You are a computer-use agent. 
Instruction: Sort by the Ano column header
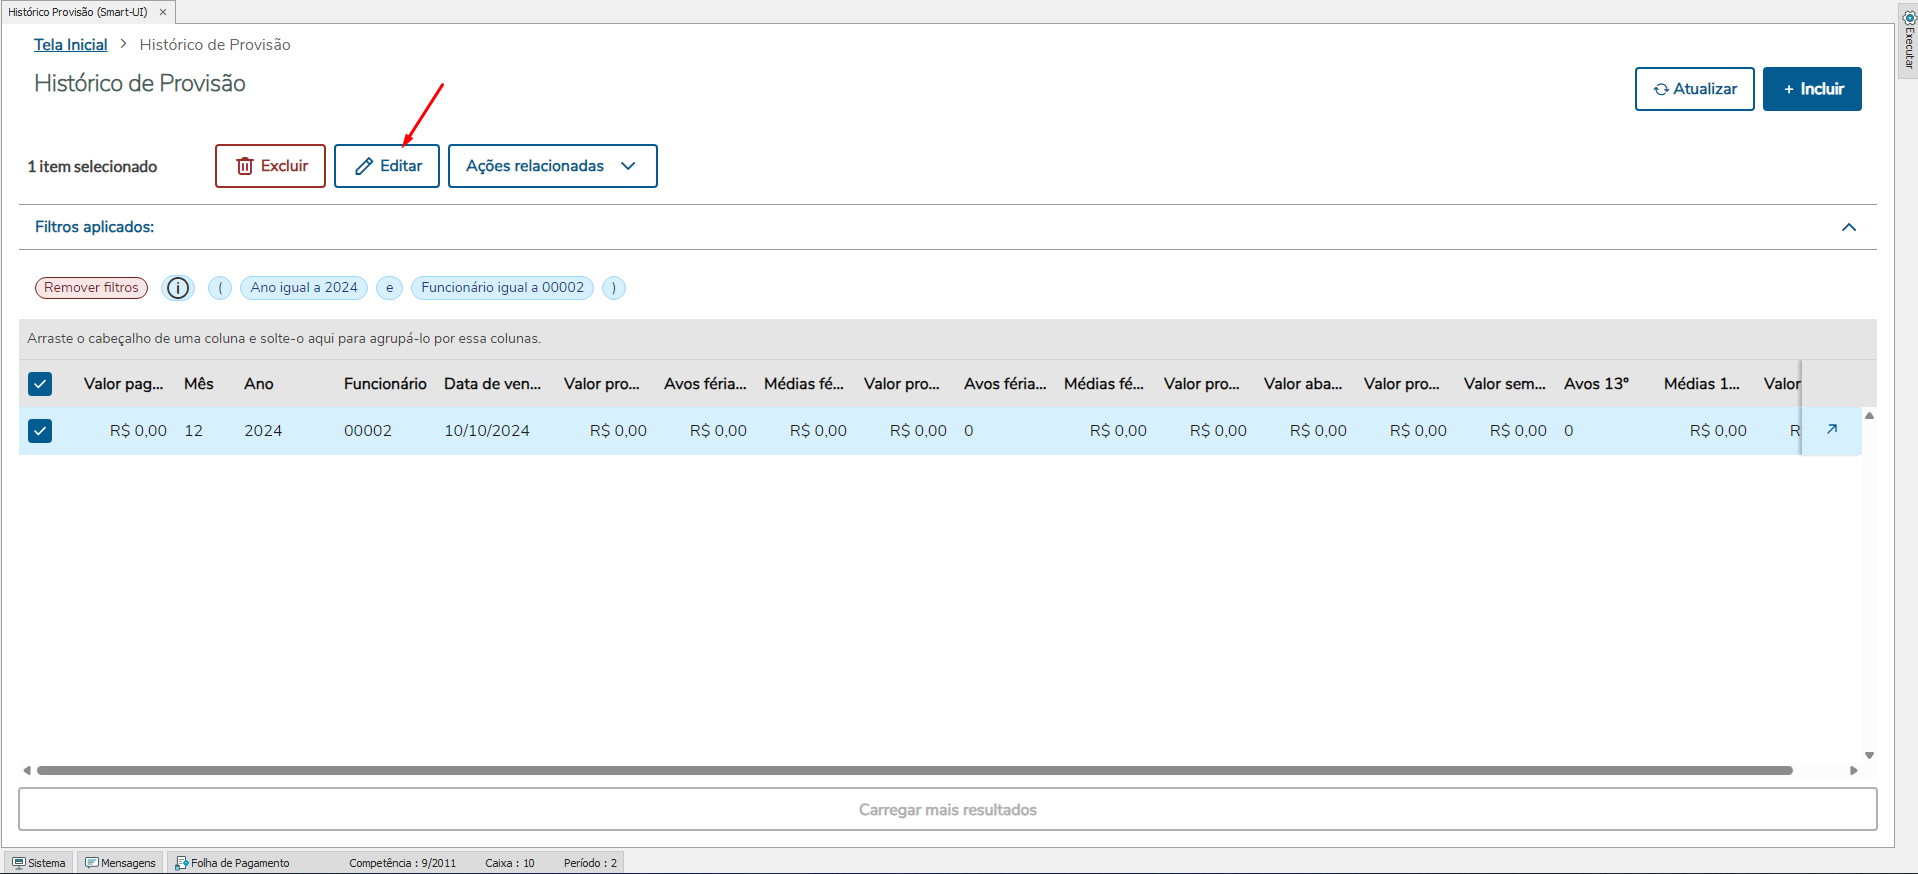pos(259,384)
